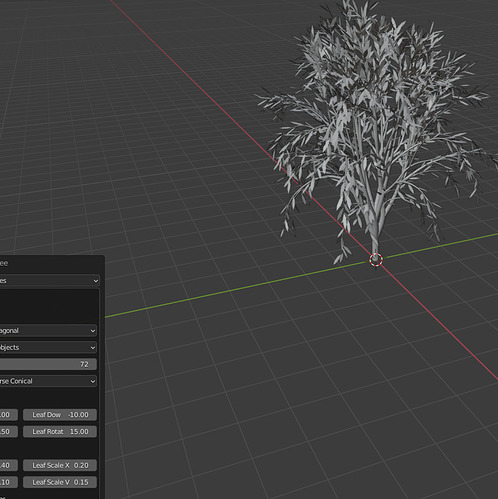Image resolution: width=498 pixels, height=499 pixels.
Task: Select the tree trunk above the cursor
Action: (x=375, y=237)
